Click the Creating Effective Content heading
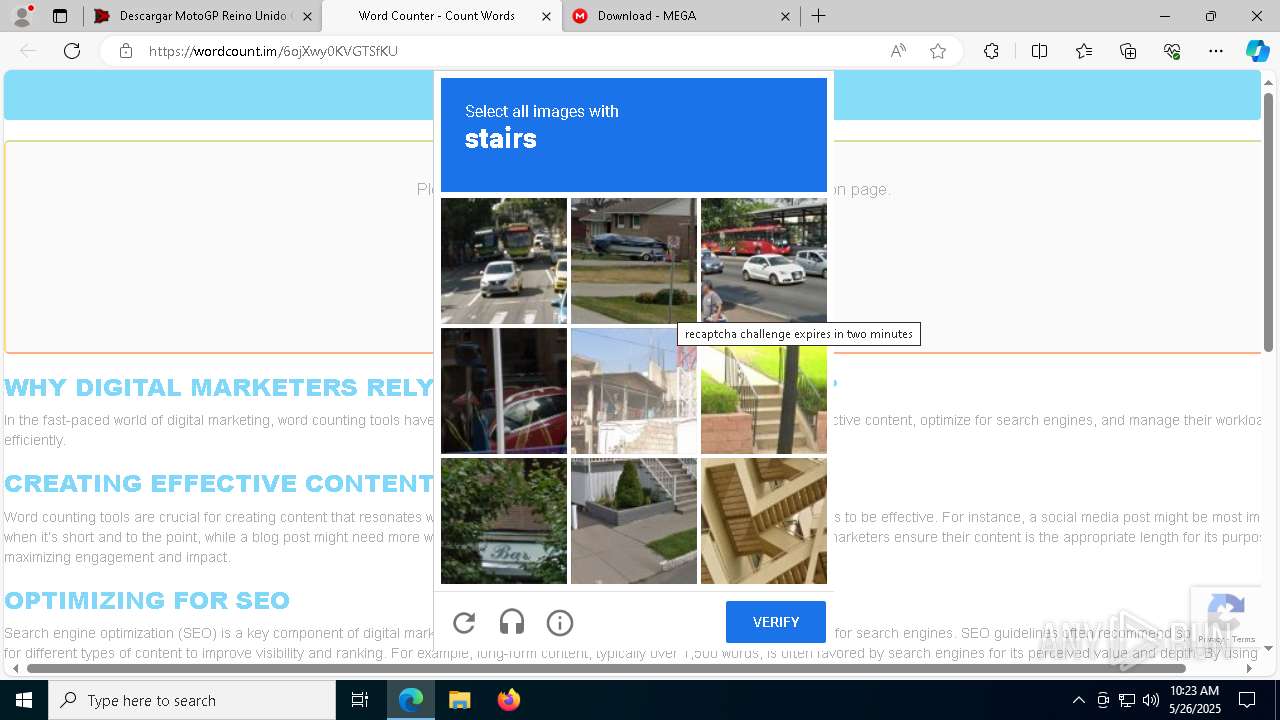The height and width of the screenshot is (720, 1280). tap(219, 484)
